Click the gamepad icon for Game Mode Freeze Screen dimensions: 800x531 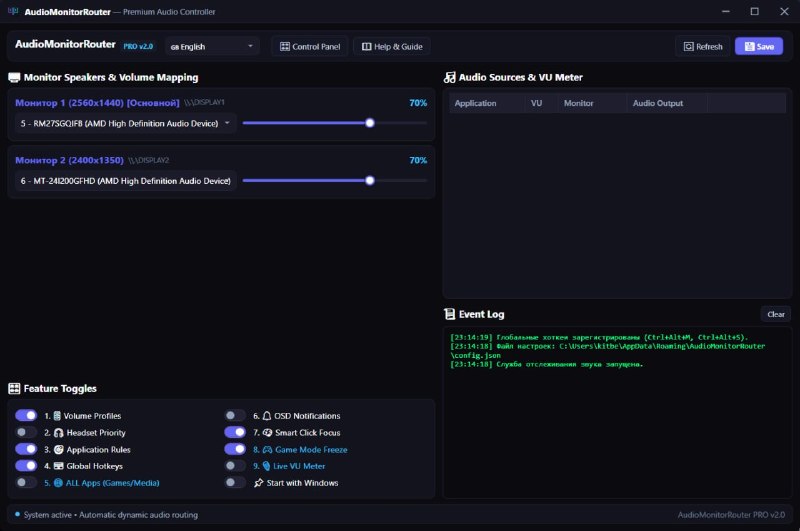click(267, 450)
